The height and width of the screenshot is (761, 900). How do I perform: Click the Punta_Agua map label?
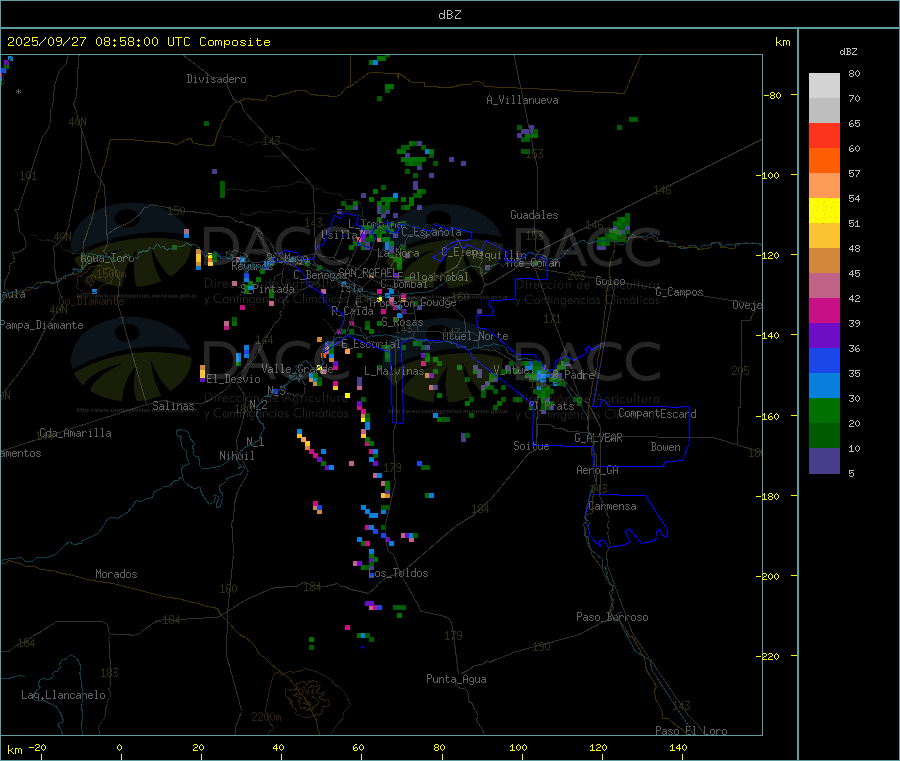456,679
